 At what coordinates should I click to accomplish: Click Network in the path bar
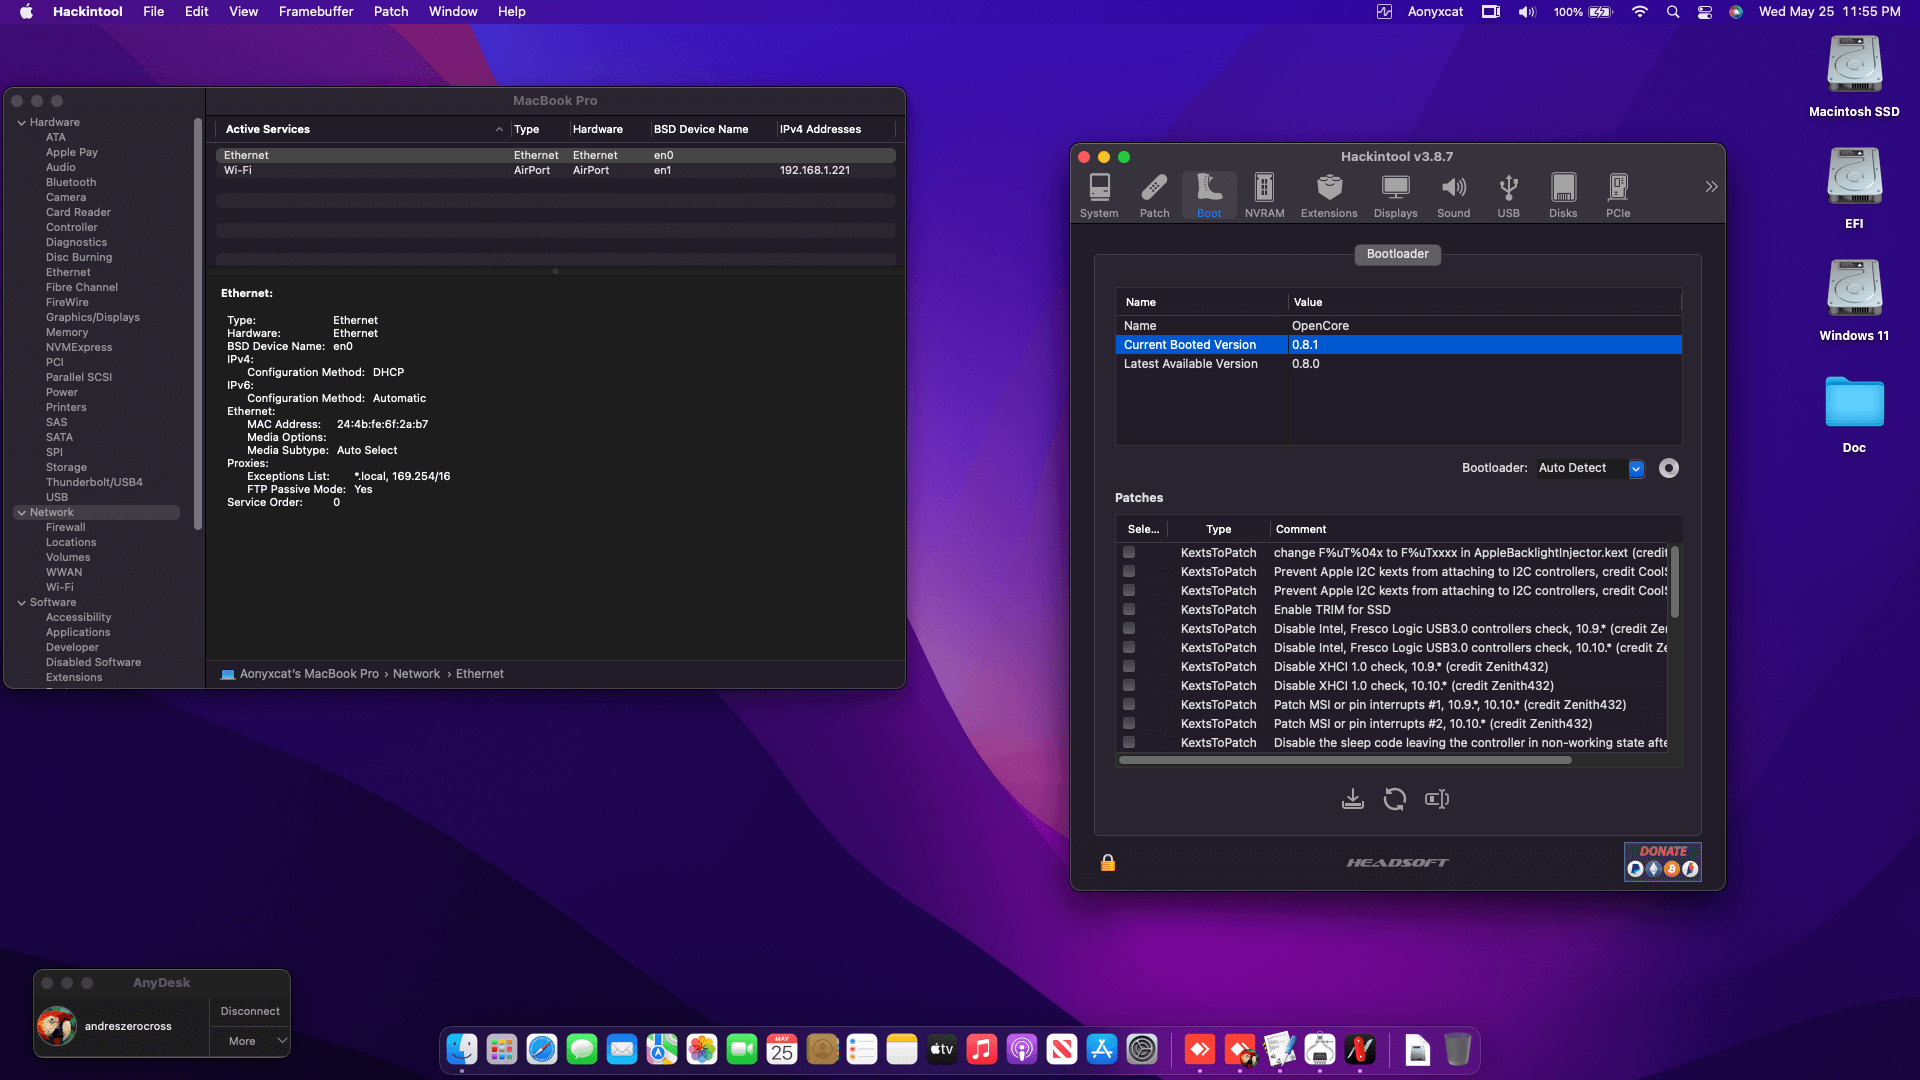tap(416, 674)
